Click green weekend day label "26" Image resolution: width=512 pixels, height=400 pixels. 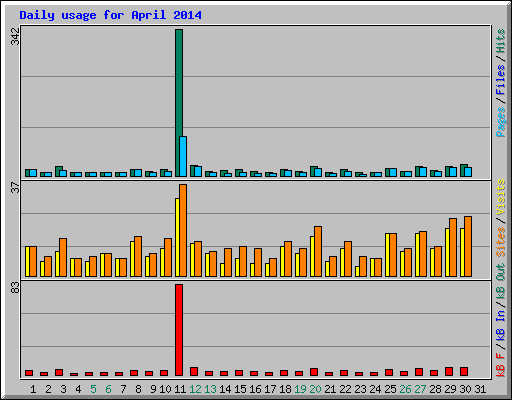click(405, 389)
